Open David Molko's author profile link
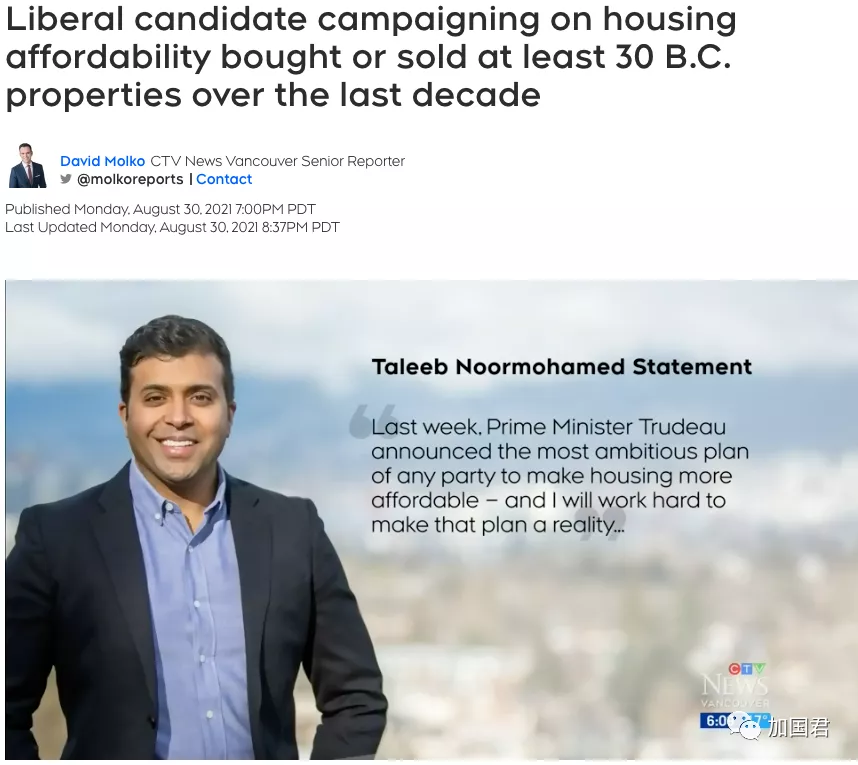The image size is (858, 765). click(102, 161)
